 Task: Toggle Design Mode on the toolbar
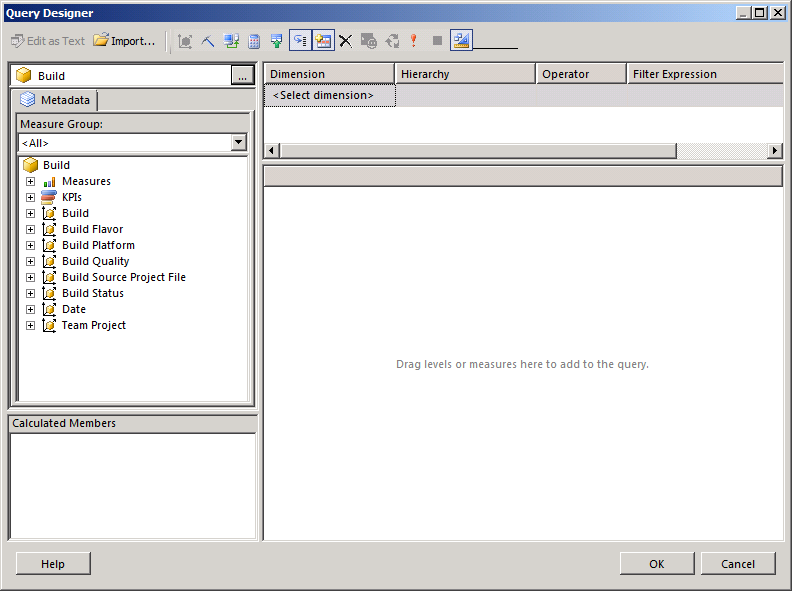[461, 41]
